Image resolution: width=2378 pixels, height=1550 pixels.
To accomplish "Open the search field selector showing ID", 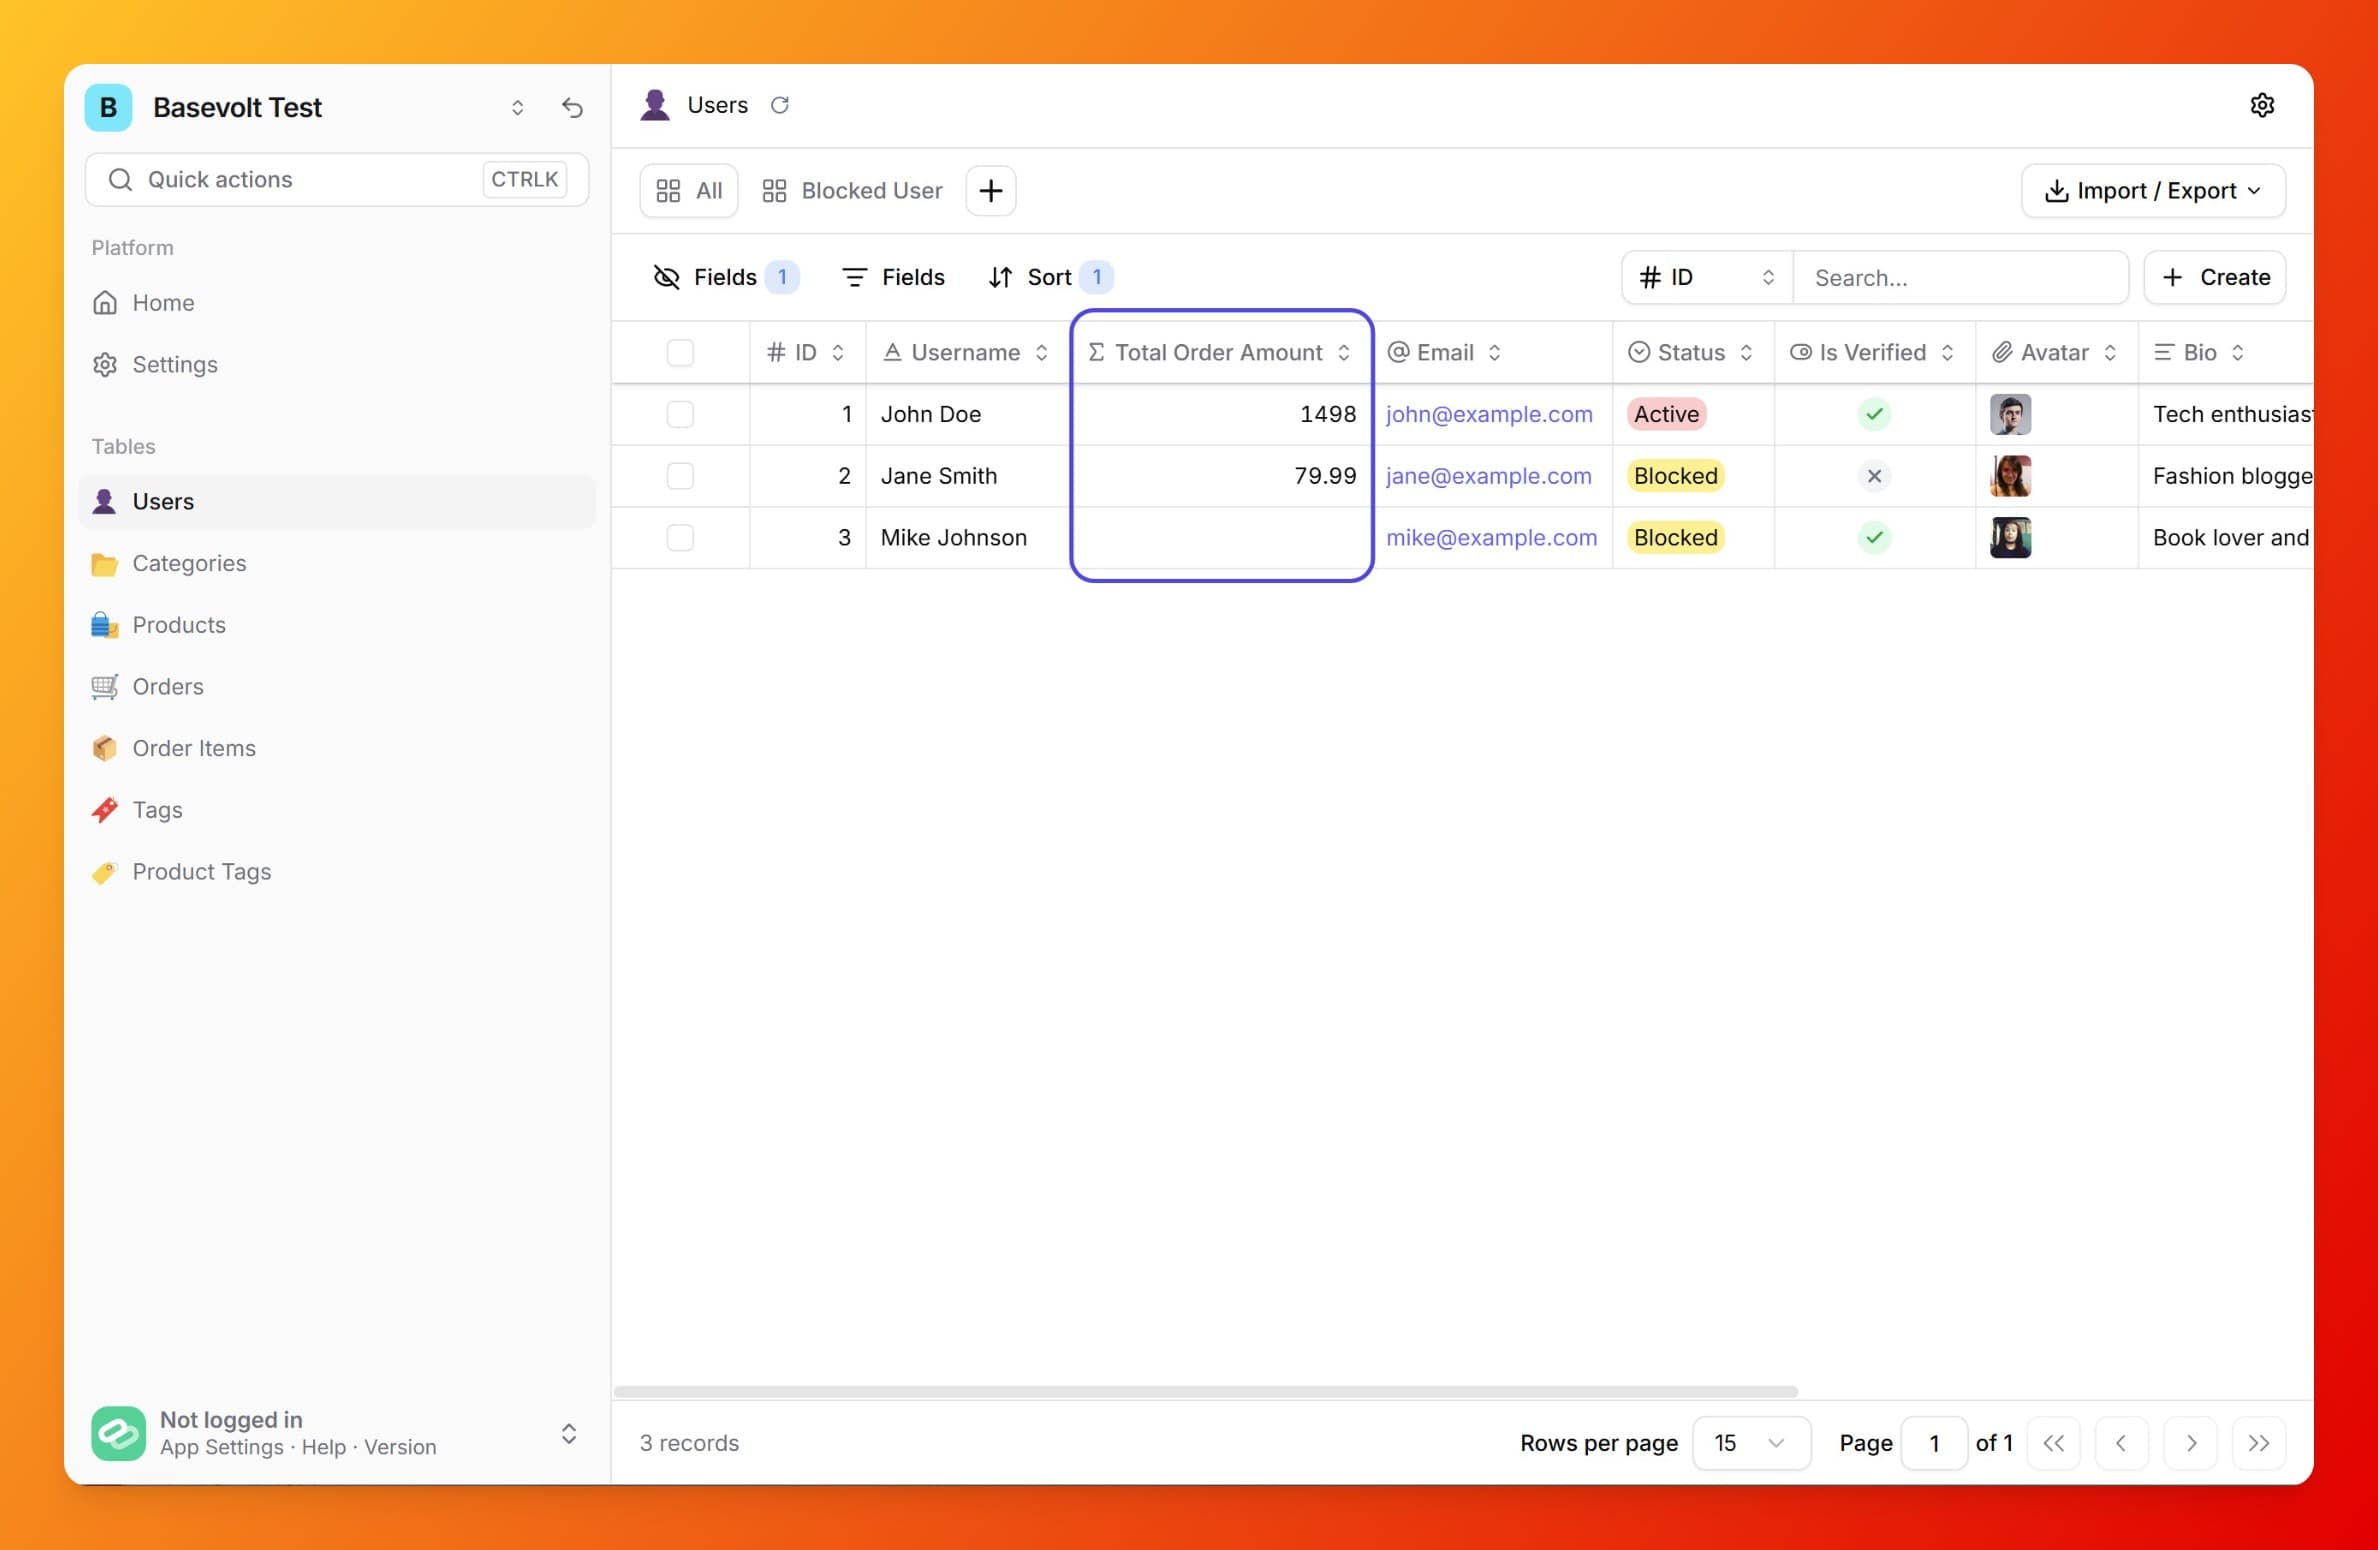I will point(1705,277).
